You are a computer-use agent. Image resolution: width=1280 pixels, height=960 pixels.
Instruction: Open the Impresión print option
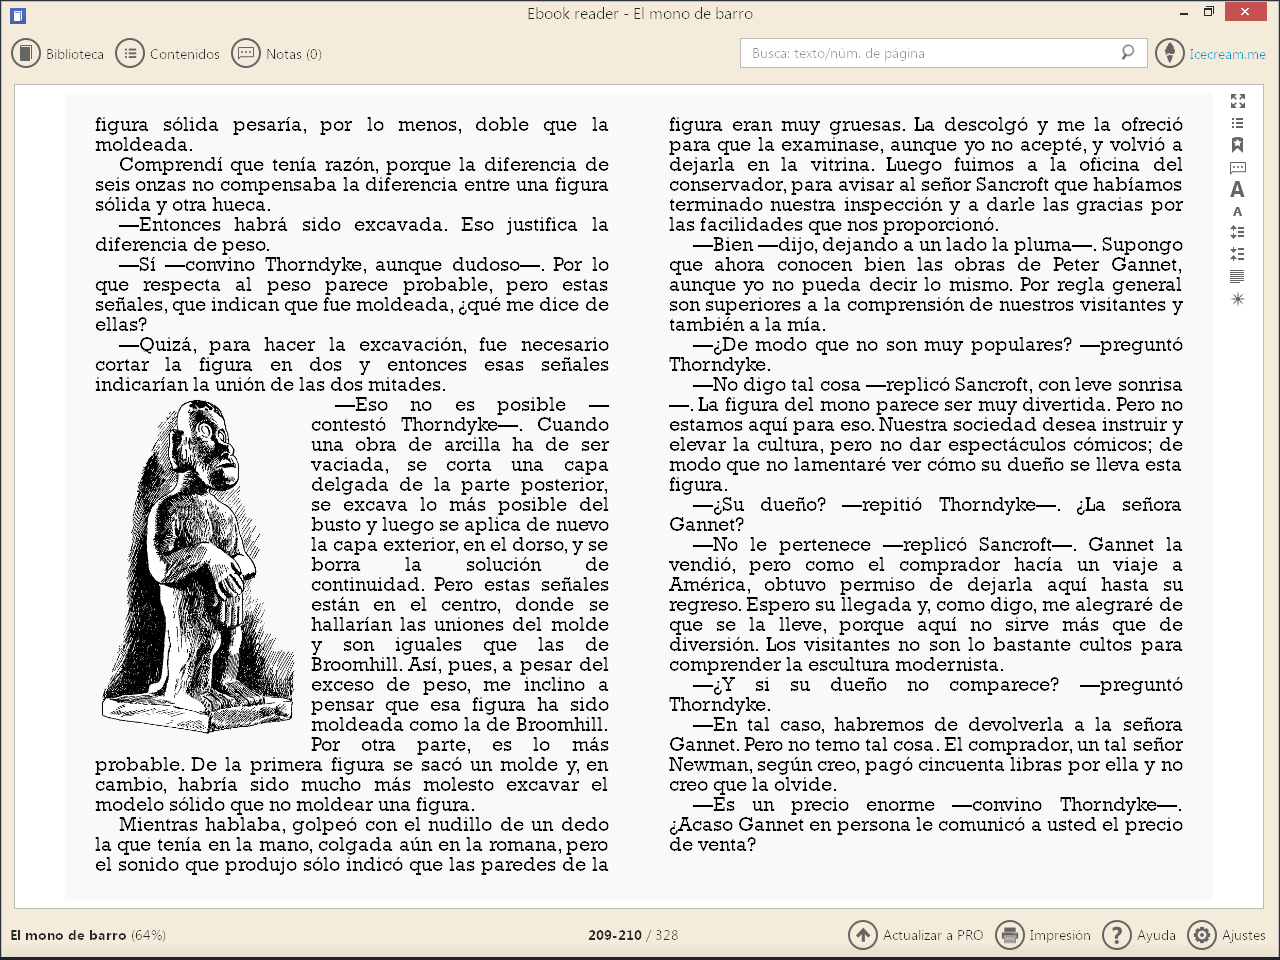tap(1043, 935)
